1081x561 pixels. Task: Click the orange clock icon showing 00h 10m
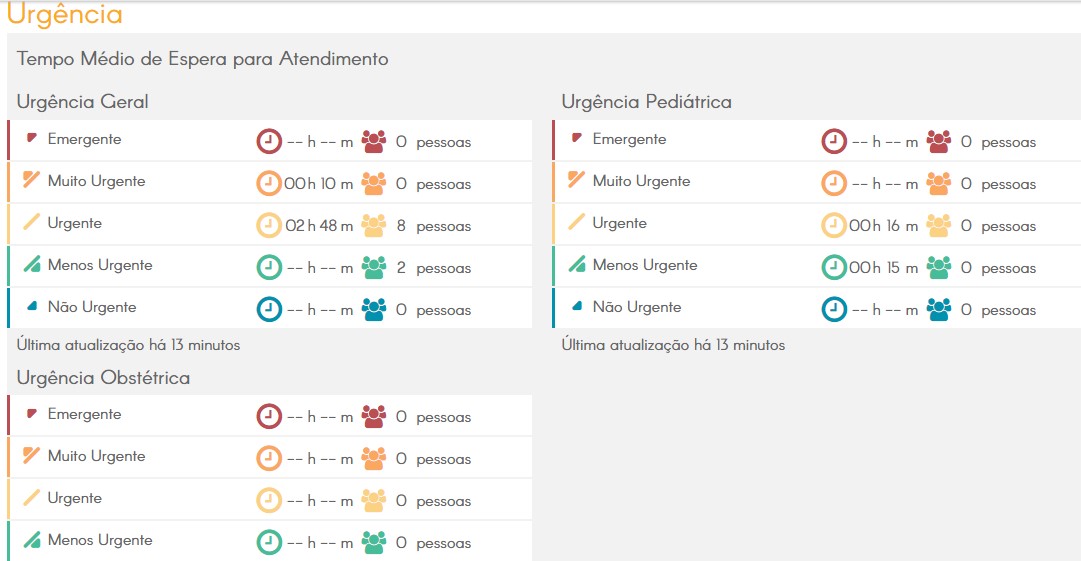(269, 183)
